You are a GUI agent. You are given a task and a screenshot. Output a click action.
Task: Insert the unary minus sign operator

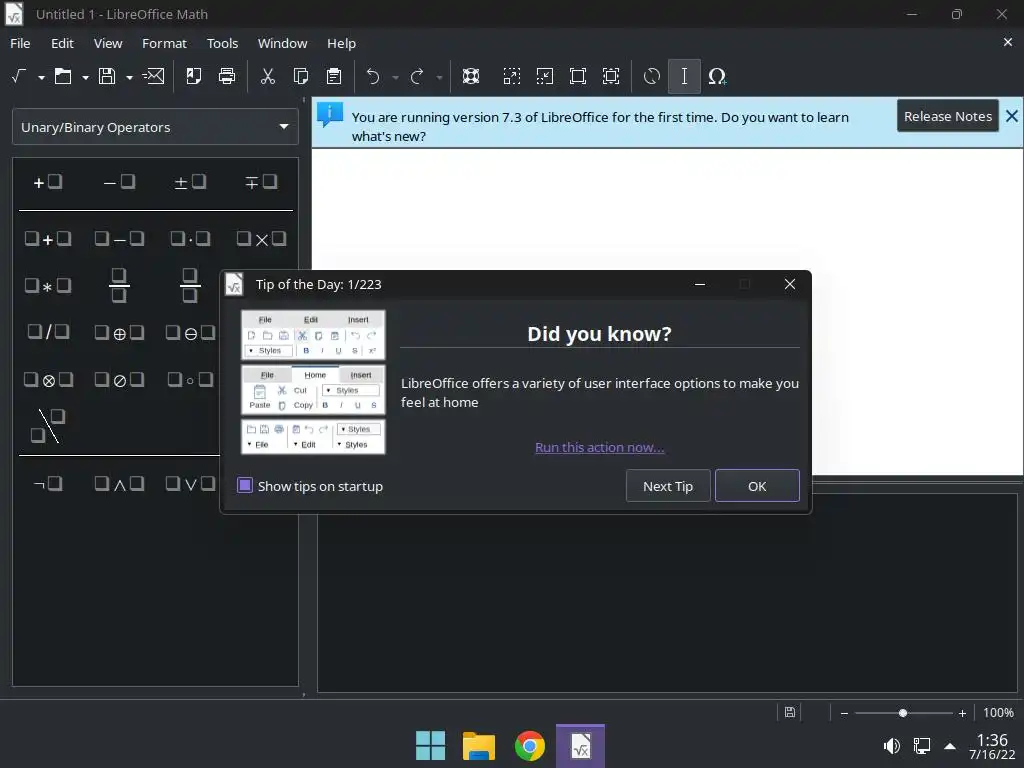(x=119, y=182)
